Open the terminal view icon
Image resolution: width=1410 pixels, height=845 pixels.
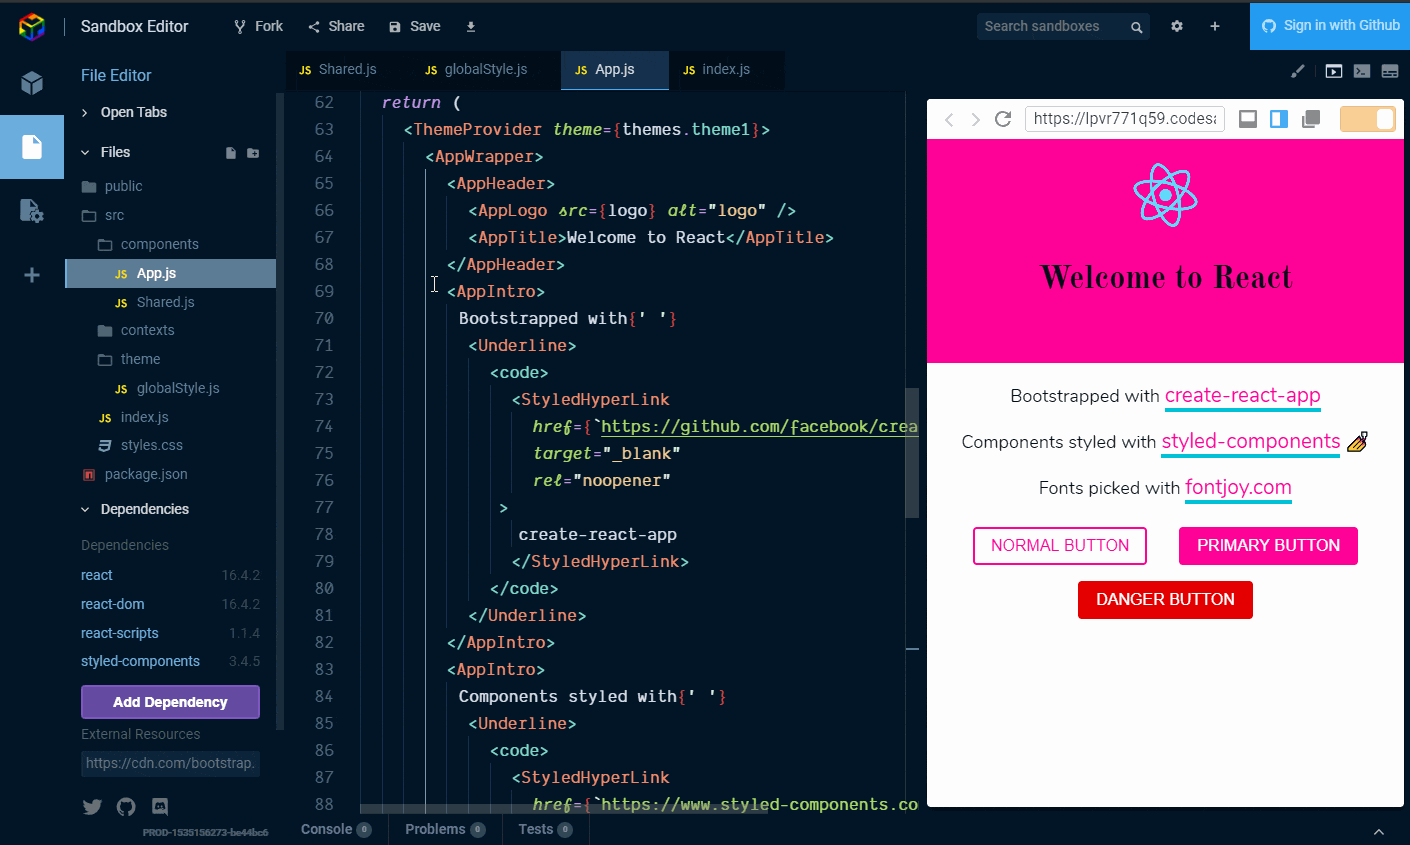[x=1362, y=71]
